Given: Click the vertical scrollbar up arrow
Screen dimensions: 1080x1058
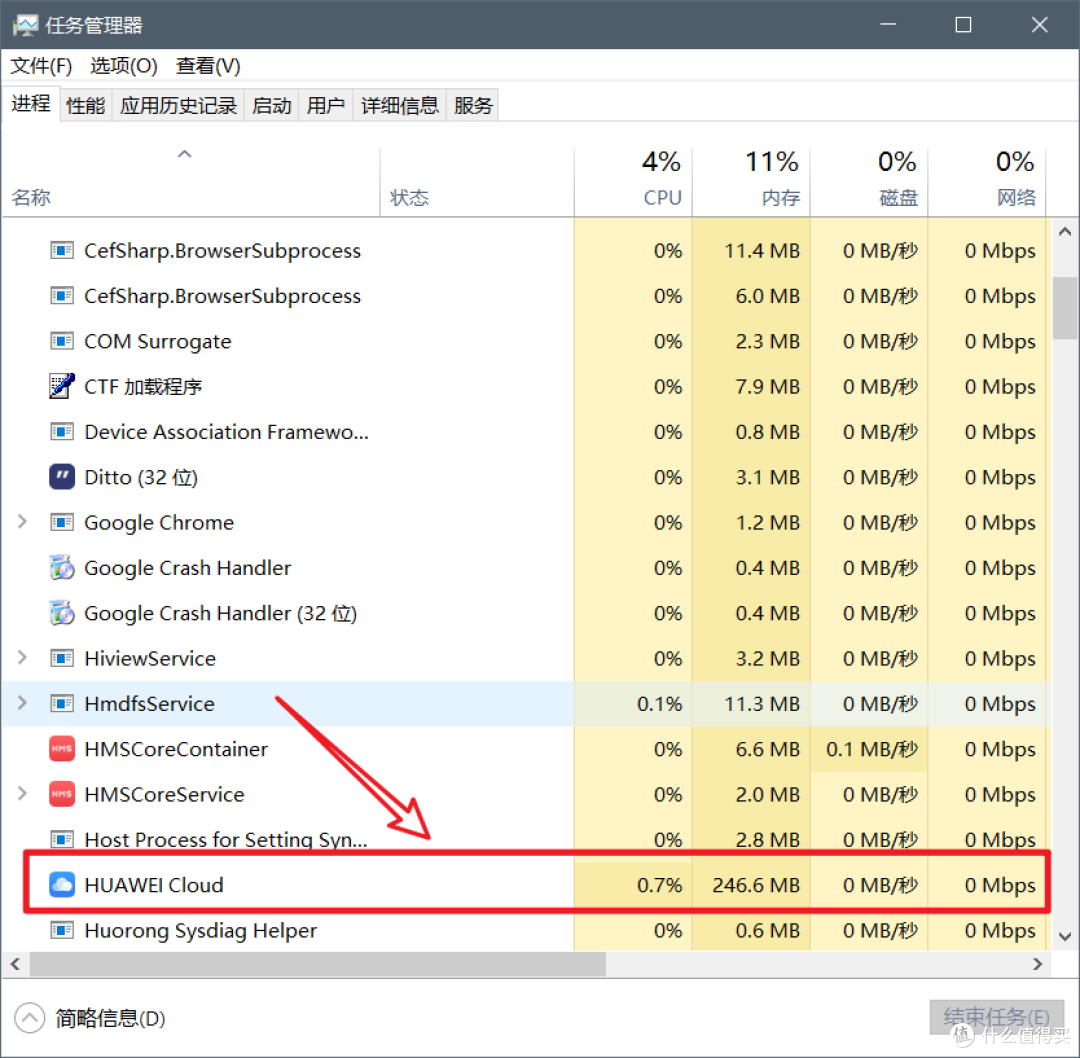Looking at the screenshot, I should (1065, 231).
